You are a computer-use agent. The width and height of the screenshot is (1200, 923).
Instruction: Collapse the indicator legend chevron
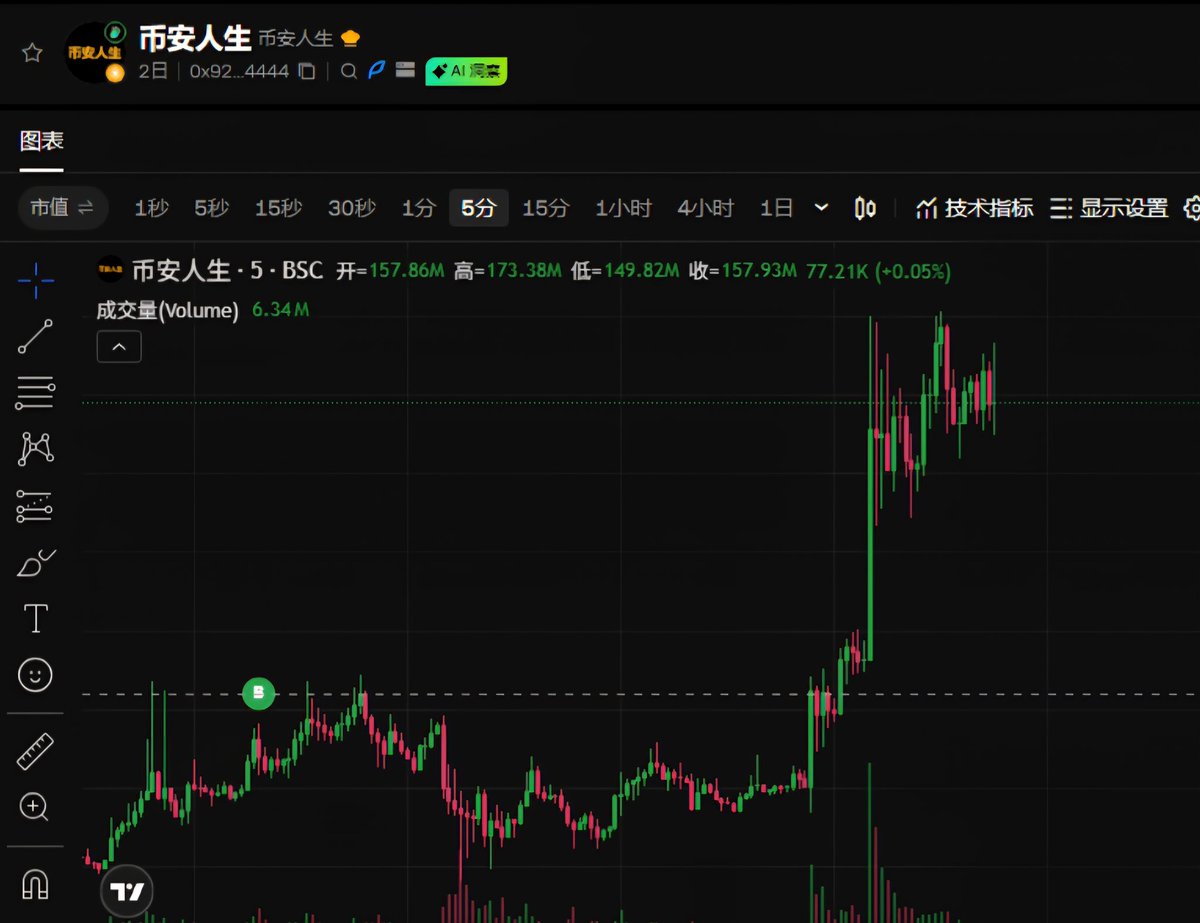point(119,347)
